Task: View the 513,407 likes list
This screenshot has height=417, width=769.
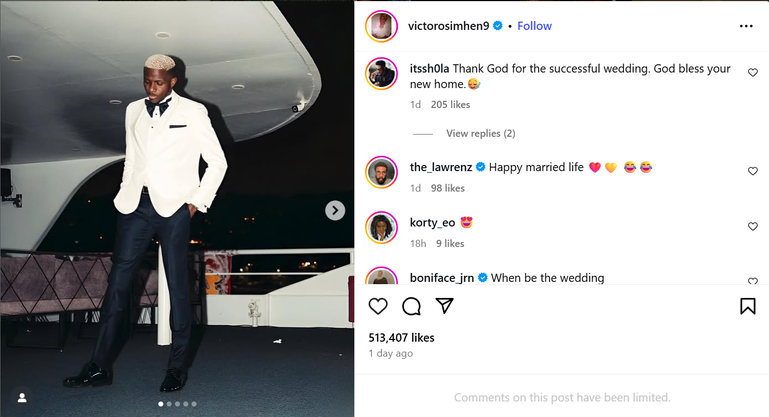Action: 402,338
